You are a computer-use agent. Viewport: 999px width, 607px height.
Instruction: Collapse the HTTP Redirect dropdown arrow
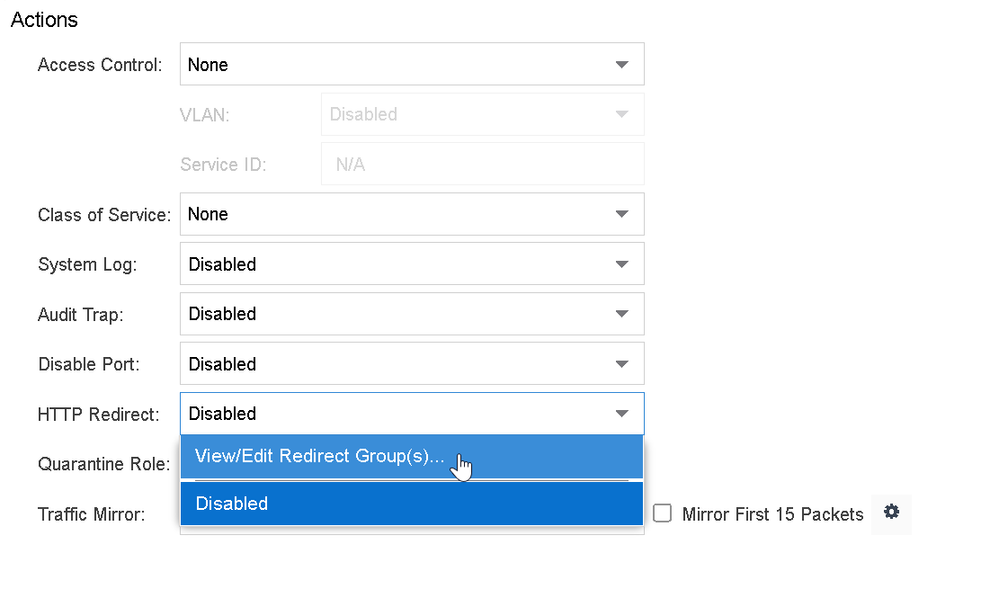click(622, 414)
